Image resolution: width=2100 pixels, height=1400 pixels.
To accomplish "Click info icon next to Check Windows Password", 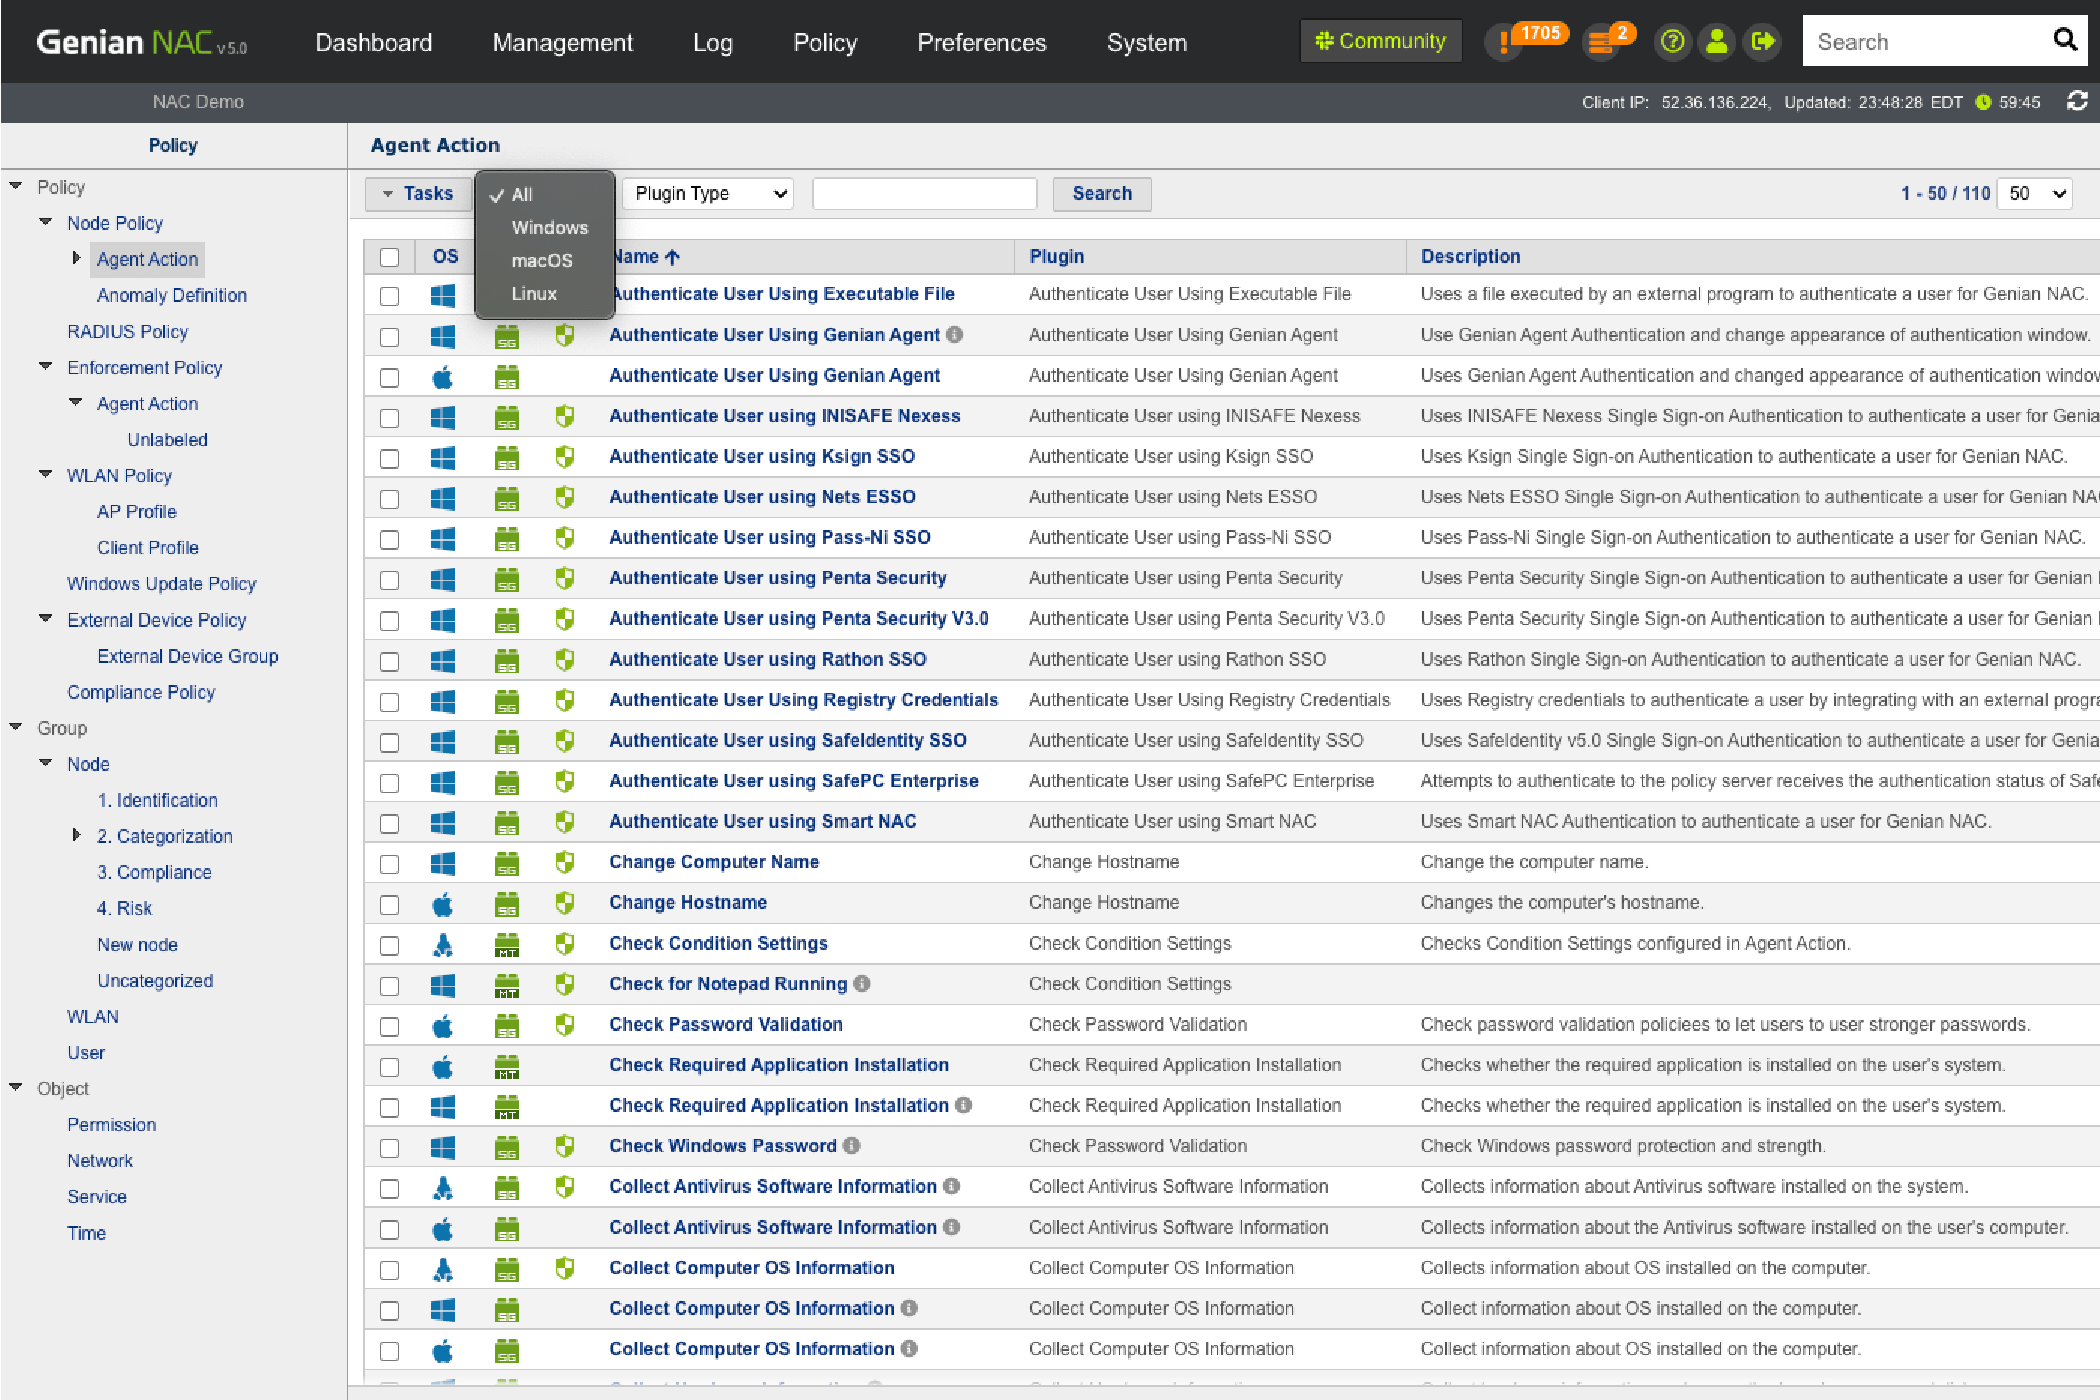I will click(851, 1146).
